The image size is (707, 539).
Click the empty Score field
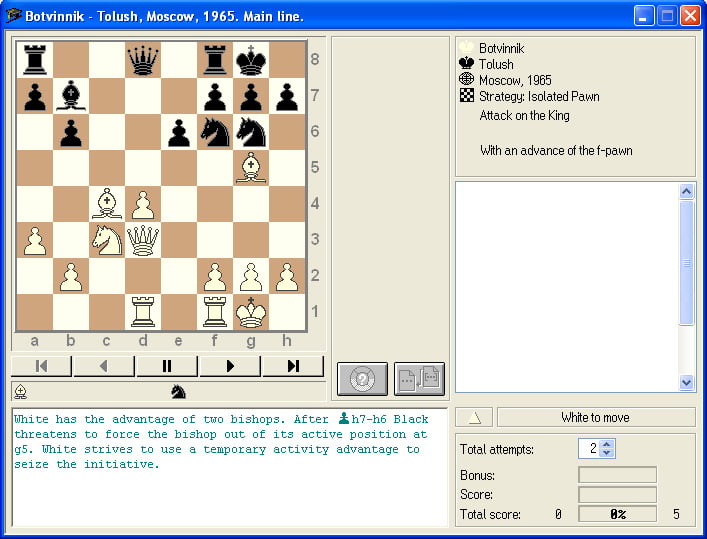tap(617, 494)
